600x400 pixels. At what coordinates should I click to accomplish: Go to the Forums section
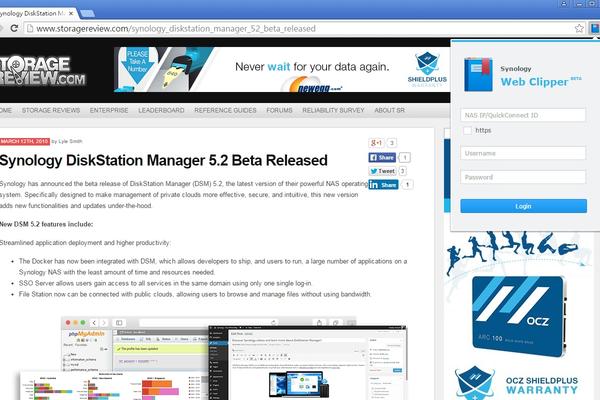(279, 110)
